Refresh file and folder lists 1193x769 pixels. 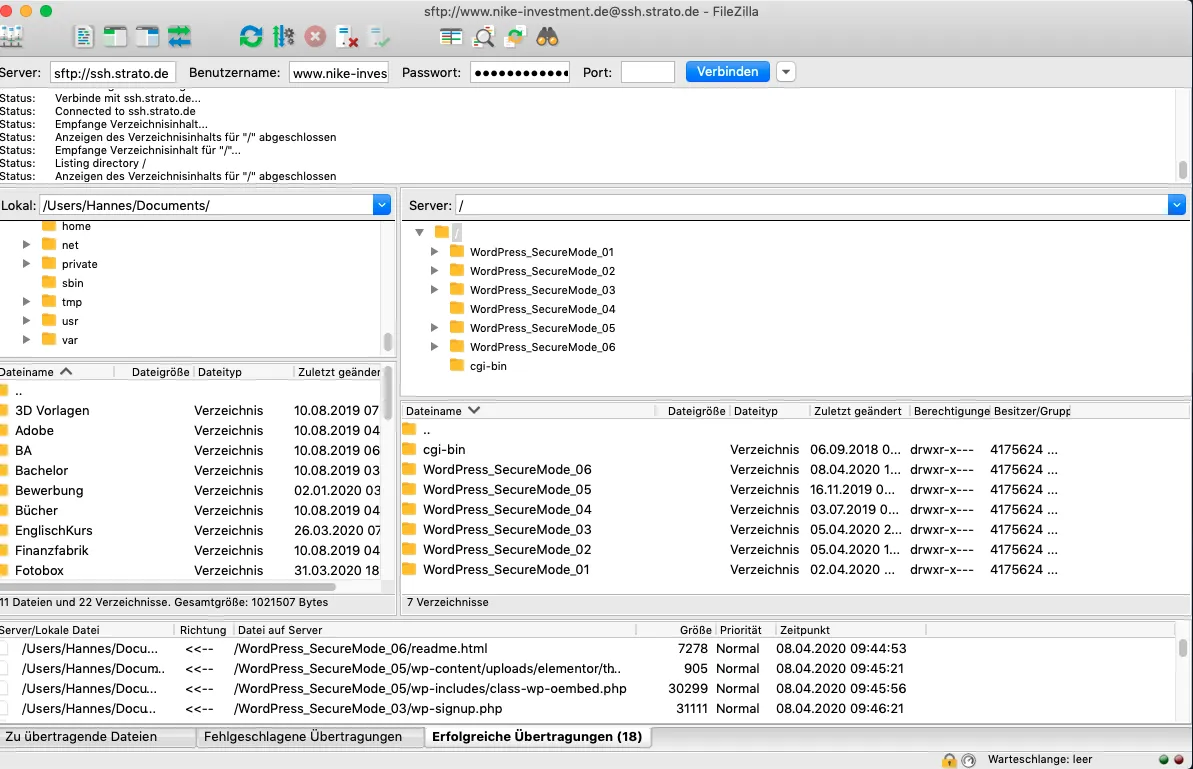(x=250, y=36)
